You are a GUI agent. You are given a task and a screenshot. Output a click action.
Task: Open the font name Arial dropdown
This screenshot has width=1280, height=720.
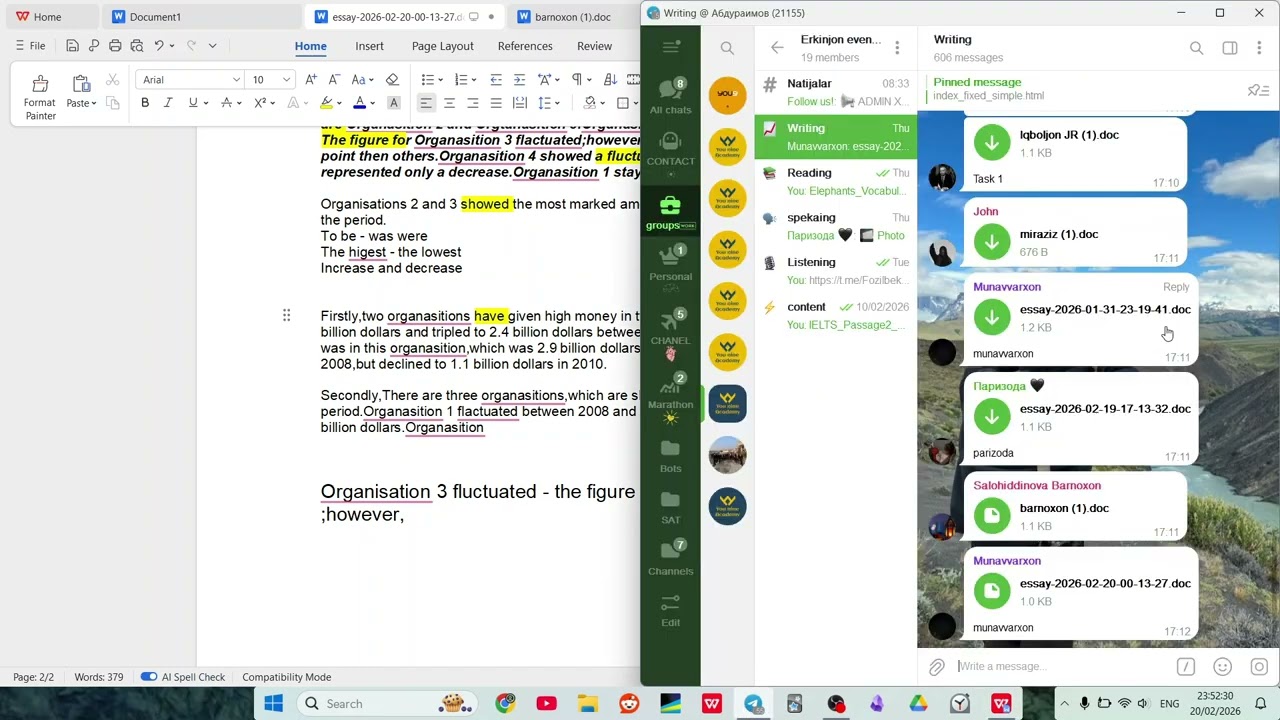[x=236, y=80]
